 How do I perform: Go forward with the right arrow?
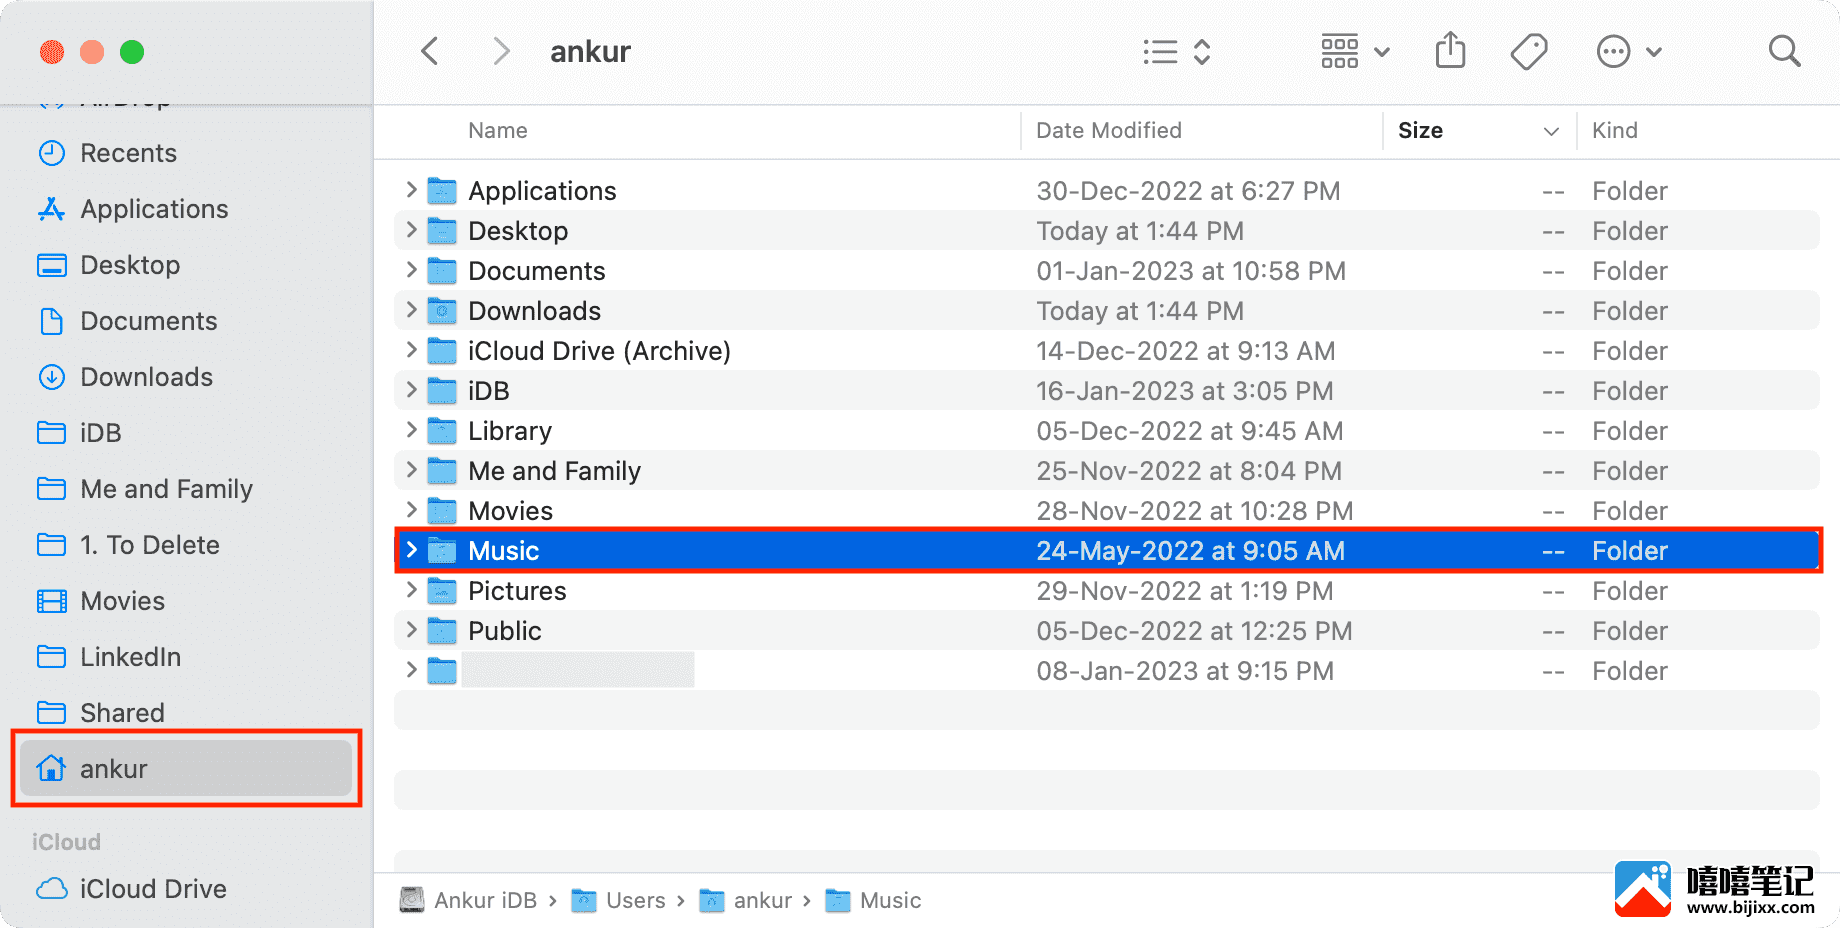point(502,51)
